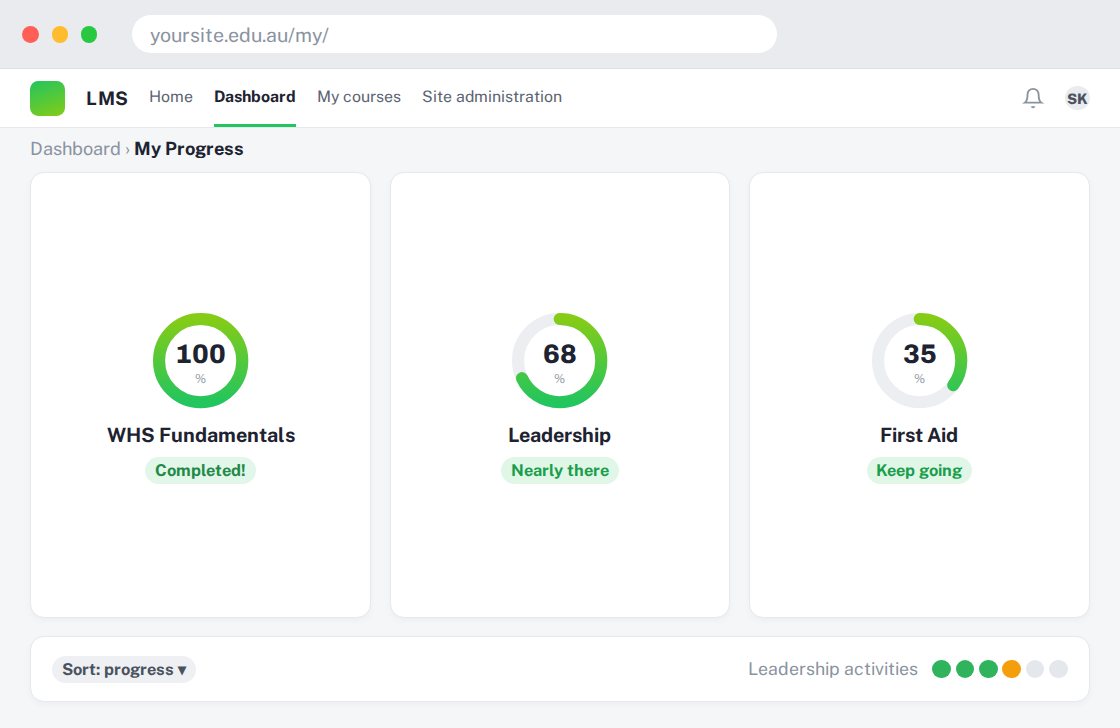Click the Keep going status badge

pos(919,470)
